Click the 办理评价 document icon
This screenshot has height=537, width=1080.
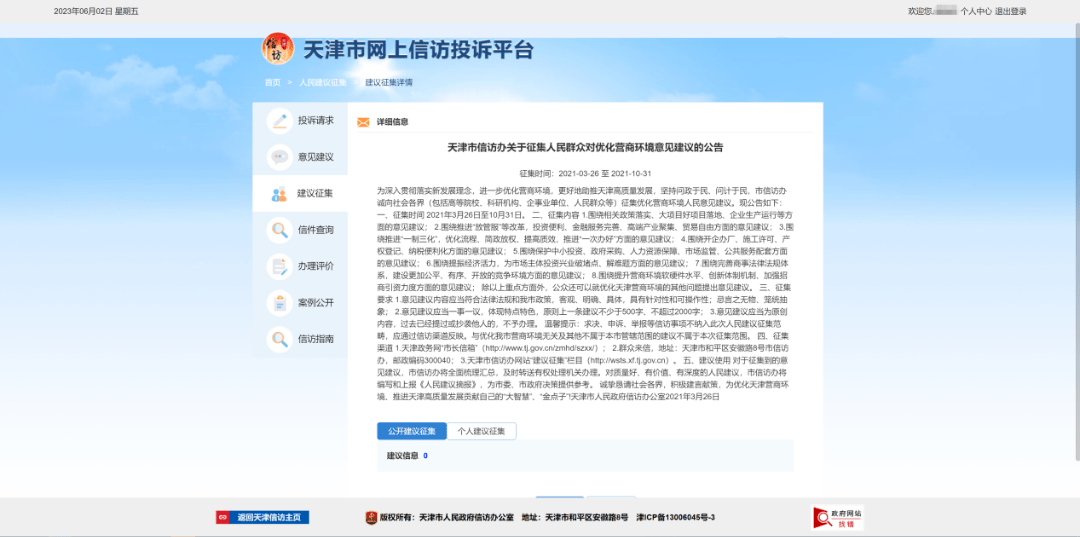pyautogui.click(x=279, y=267)
